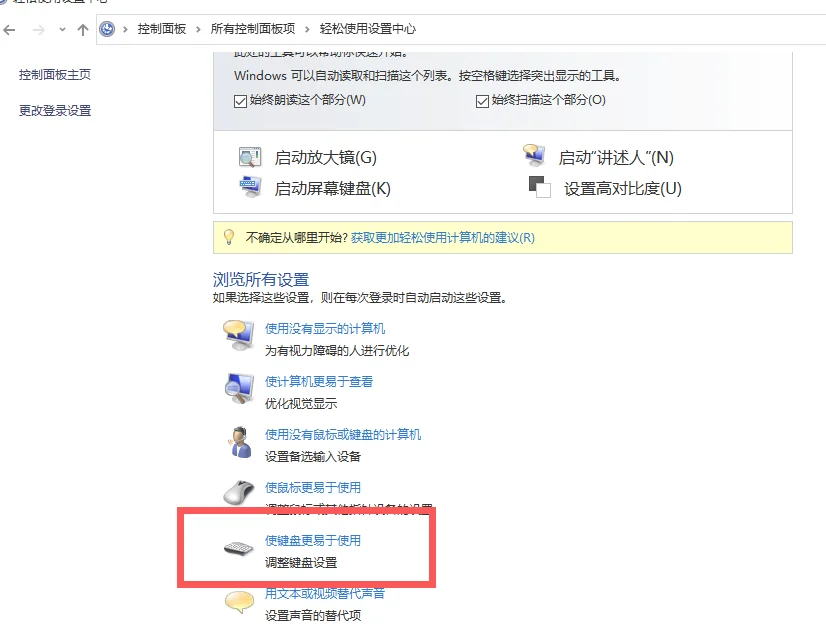Go back with the back arrow
826x635 pixels.
9,30
